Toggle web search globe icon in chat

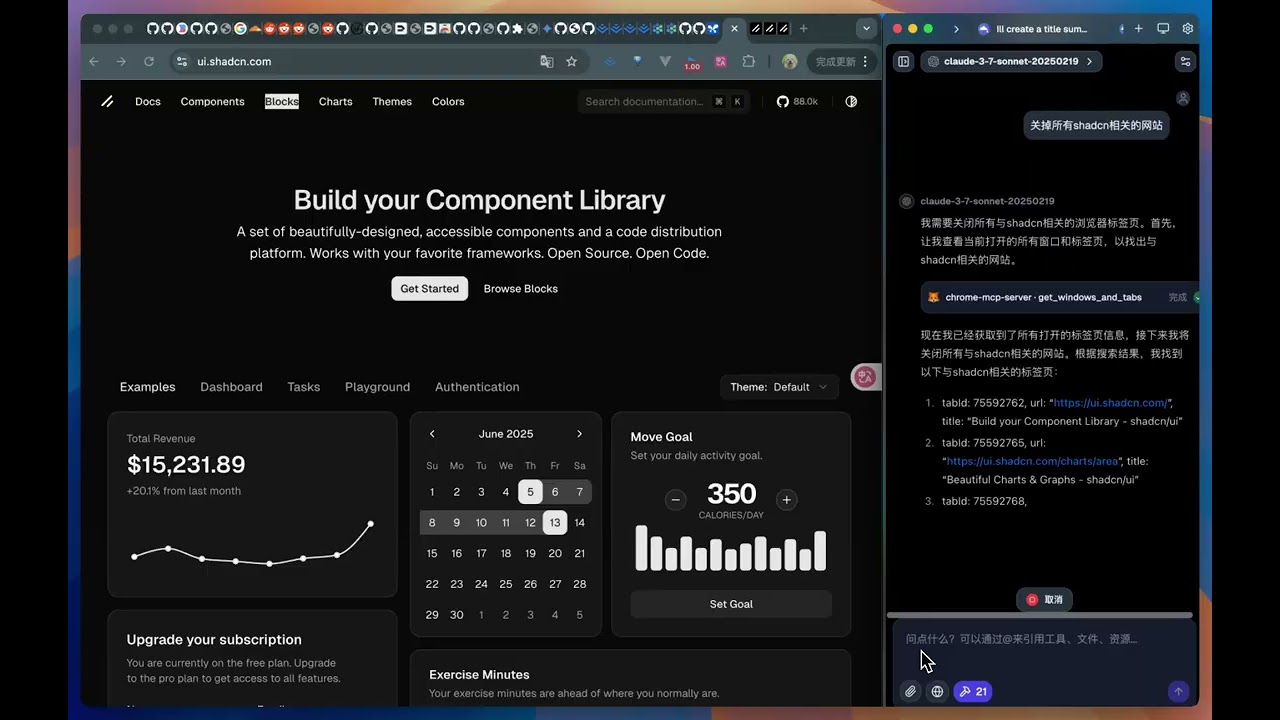(x=937, y=691)
